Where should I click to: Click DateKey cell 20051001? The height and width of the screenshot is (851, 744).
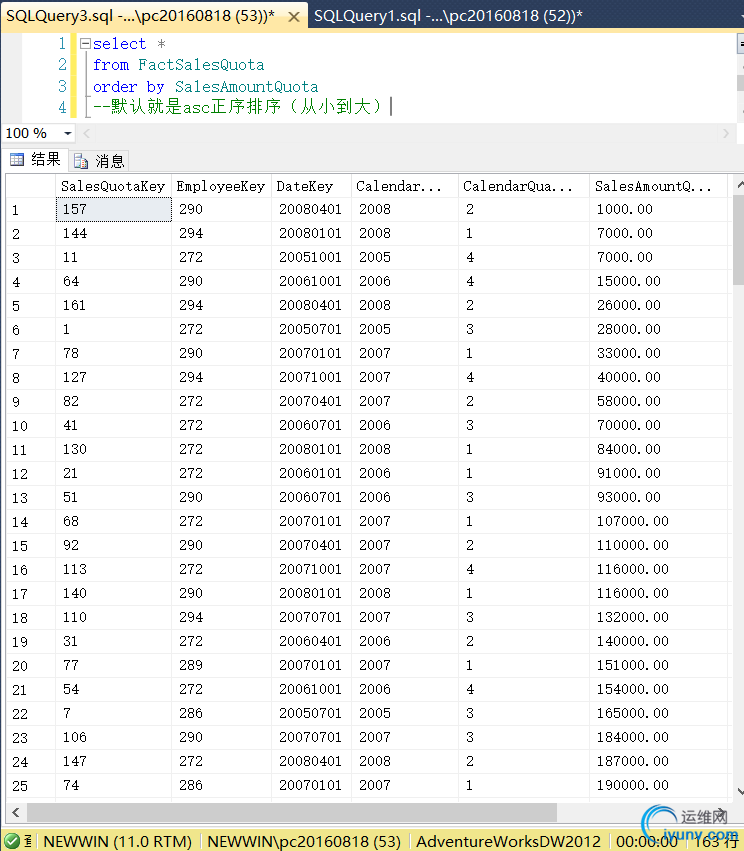(x=311, y=257)
